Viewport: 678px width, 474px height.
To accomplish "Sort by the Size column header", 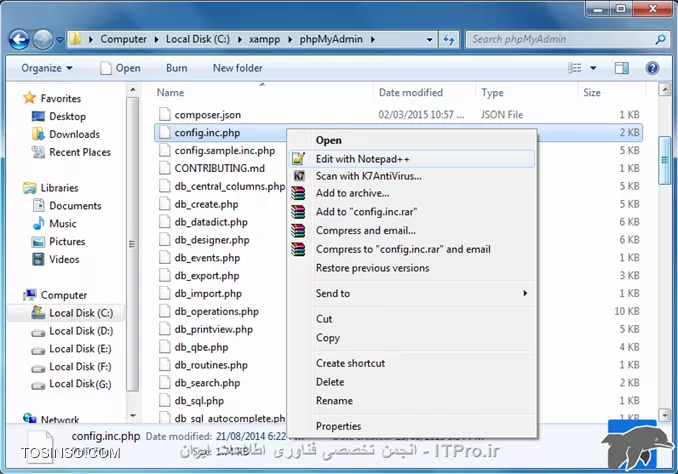I will pos(592,93).
